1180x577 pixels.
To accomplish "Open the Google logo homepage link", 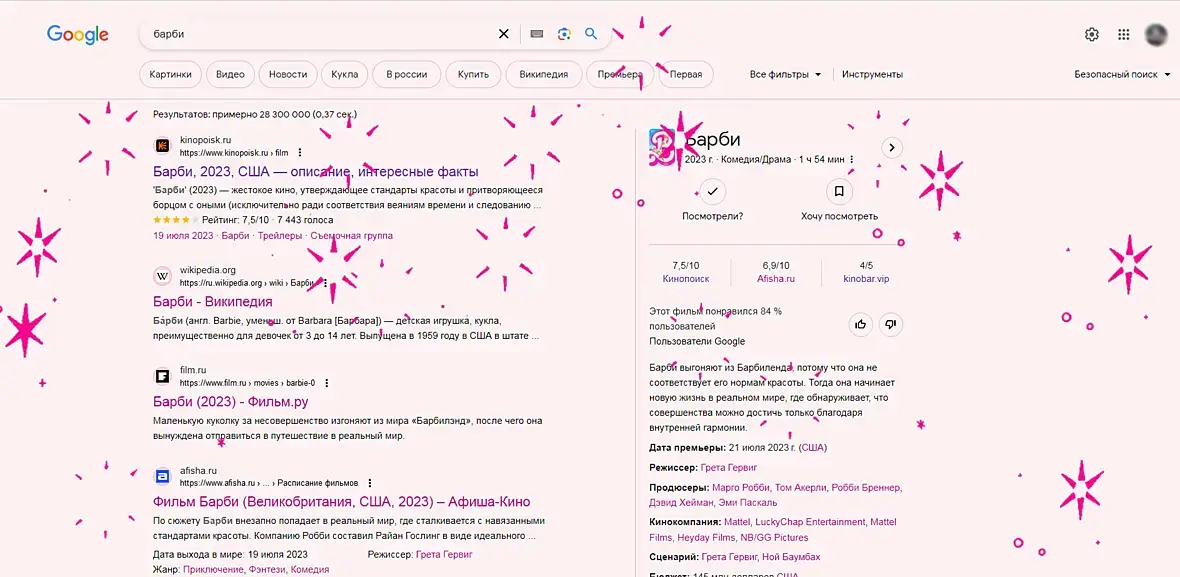I will click(78, 35).
